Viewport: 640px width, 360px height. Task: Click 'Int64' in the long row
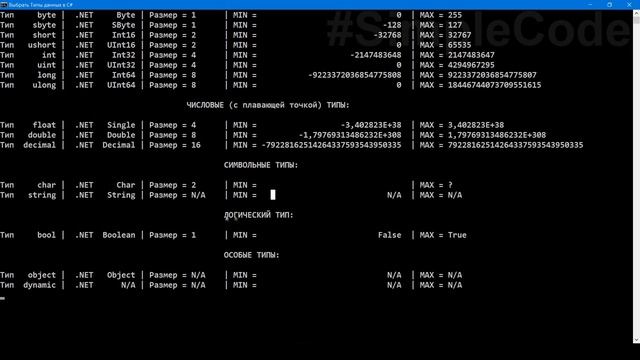coord(123,75)
